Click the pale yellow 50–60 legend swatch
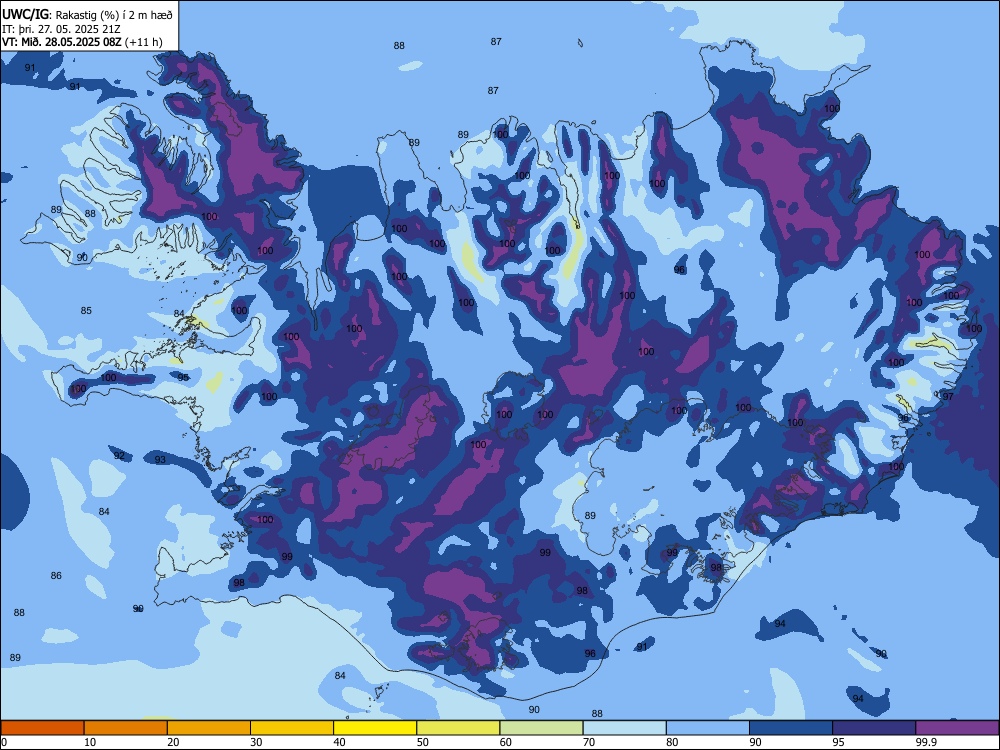Screen dimensions: 1000x750 [x=458, y=728]
